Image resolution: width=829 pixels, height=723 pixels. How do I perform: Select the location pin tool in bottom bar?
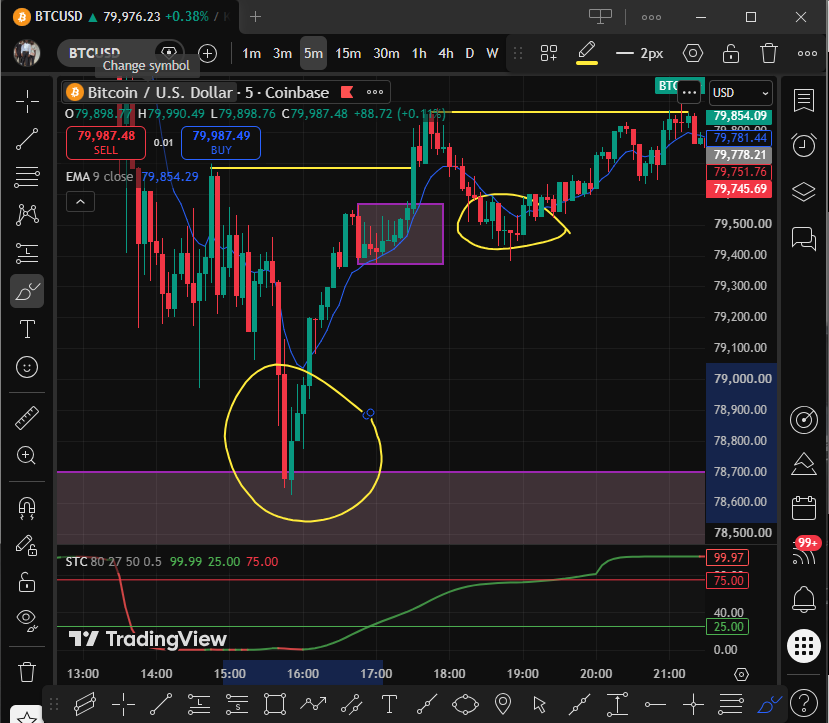pyautogui.click(x=503, y=704)
